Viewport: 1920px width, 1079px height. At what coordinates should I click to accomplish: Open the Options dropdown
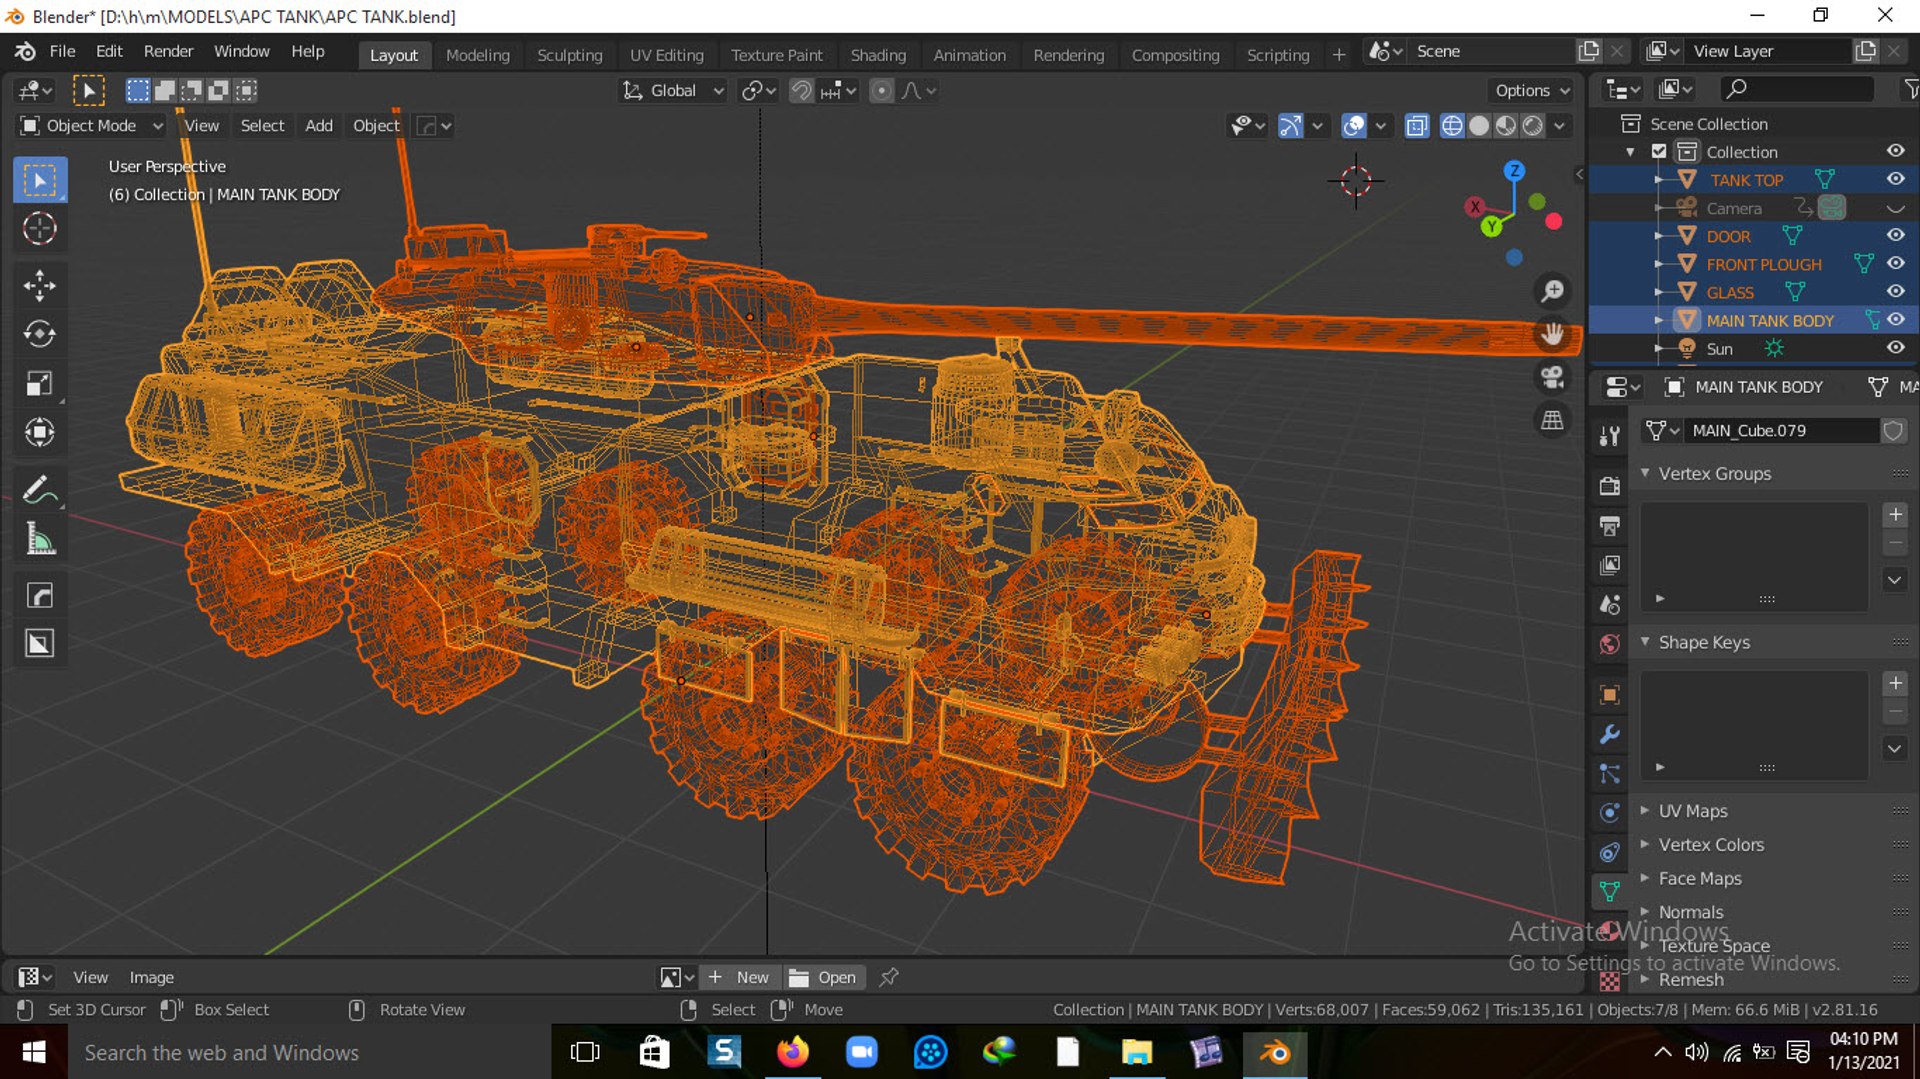click(1532, 91)
